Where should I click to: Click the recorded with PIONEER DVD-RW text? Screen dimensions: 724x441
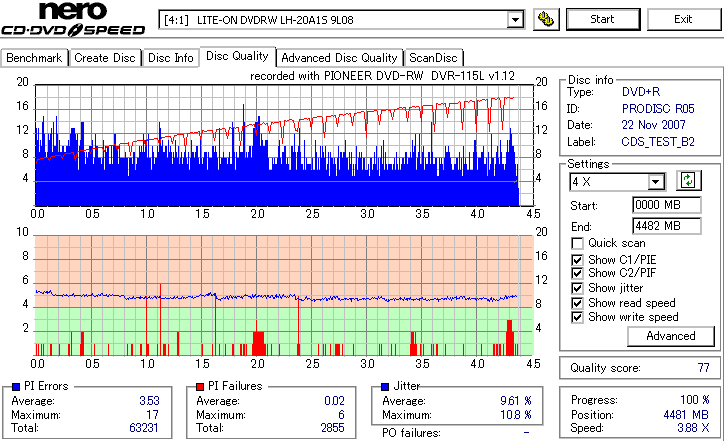tap(382, 76)
